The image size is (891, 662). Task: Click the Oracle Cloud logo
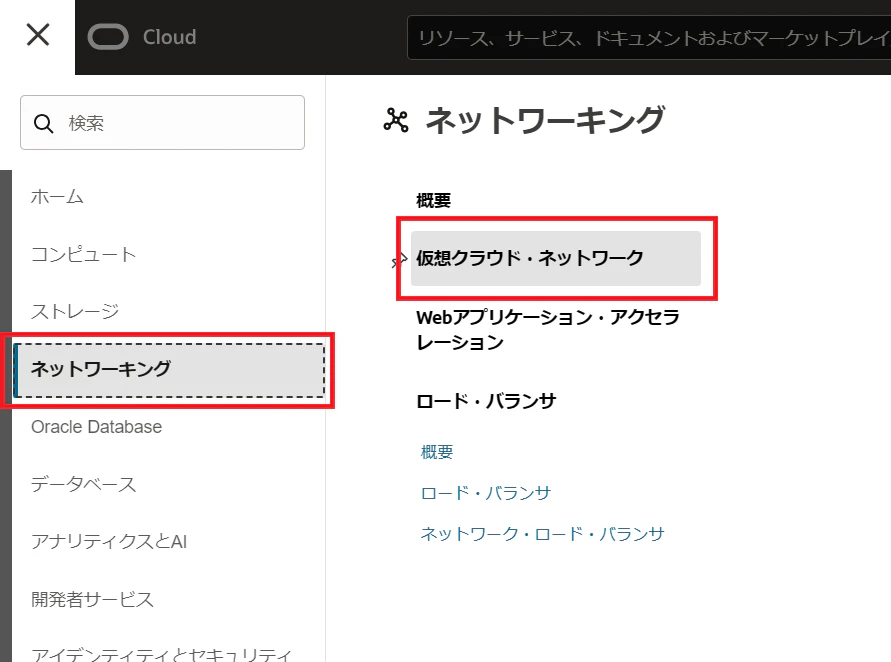click(x=108, y=37)
